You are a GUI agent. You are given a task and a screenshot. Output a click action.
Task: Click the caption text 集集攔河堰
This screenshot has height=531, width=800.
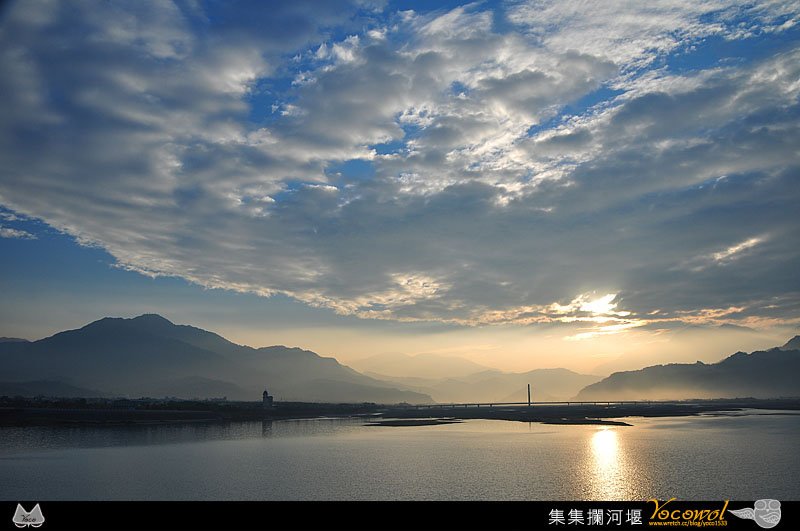click(595, 517)
